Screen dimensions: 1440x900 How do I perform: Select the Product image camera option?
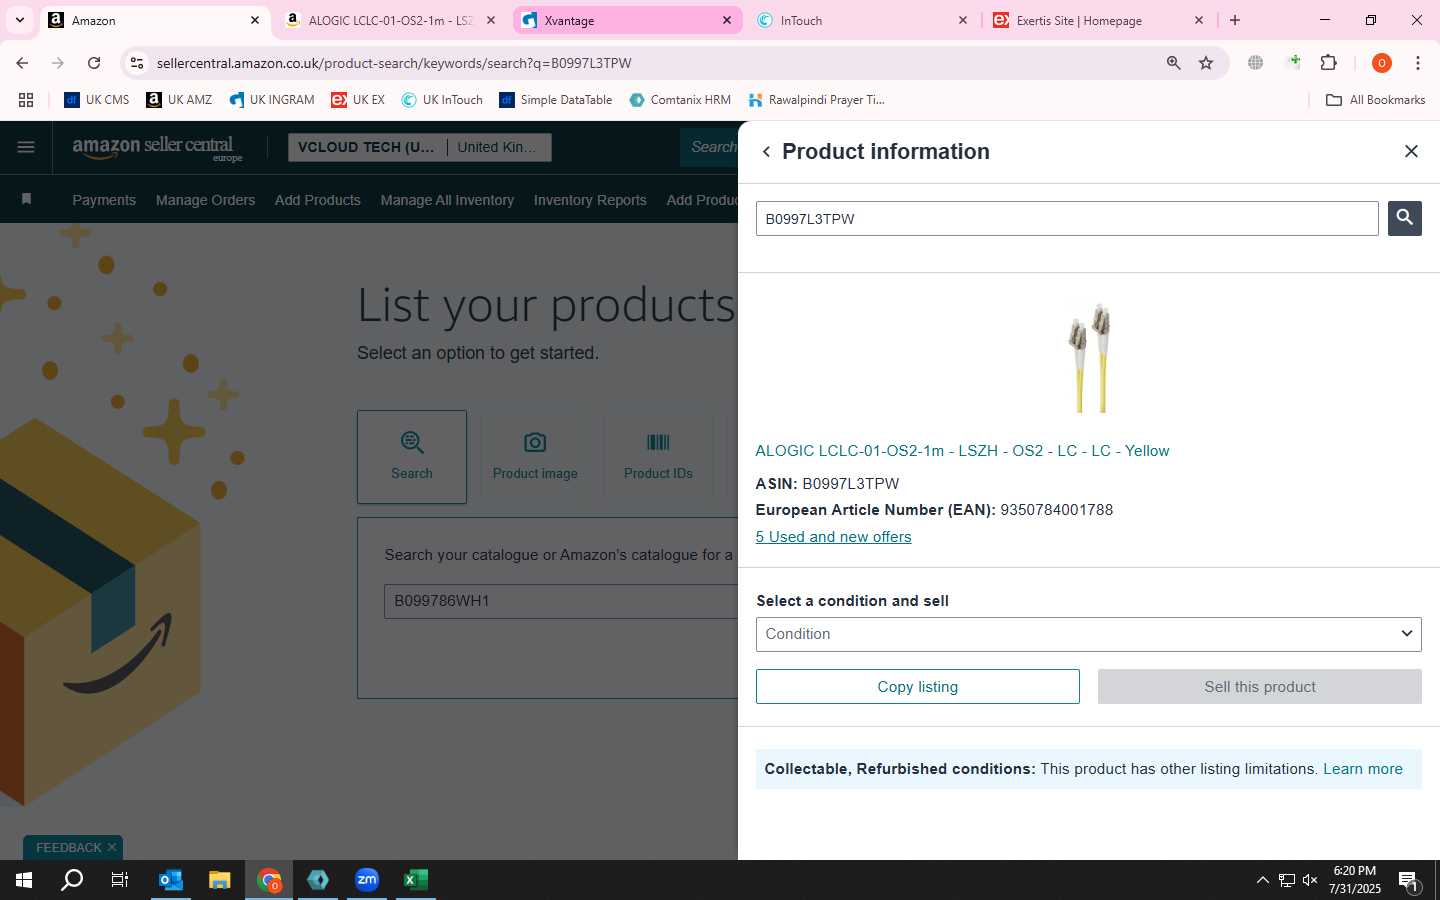[x=535, y=456]
